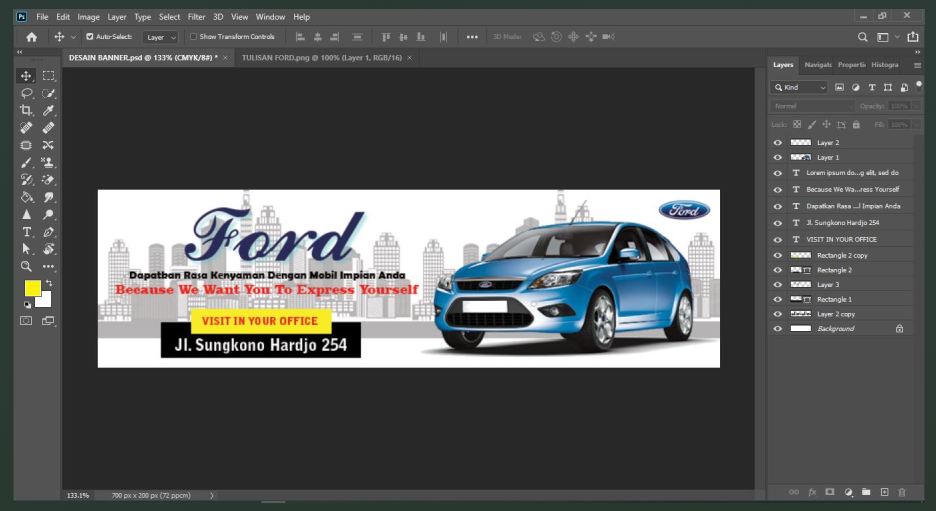The width and height of the screenshot is (936, 511).
Task: Select the Layer 3 thumbnail
Action: (x=800, y=285)
